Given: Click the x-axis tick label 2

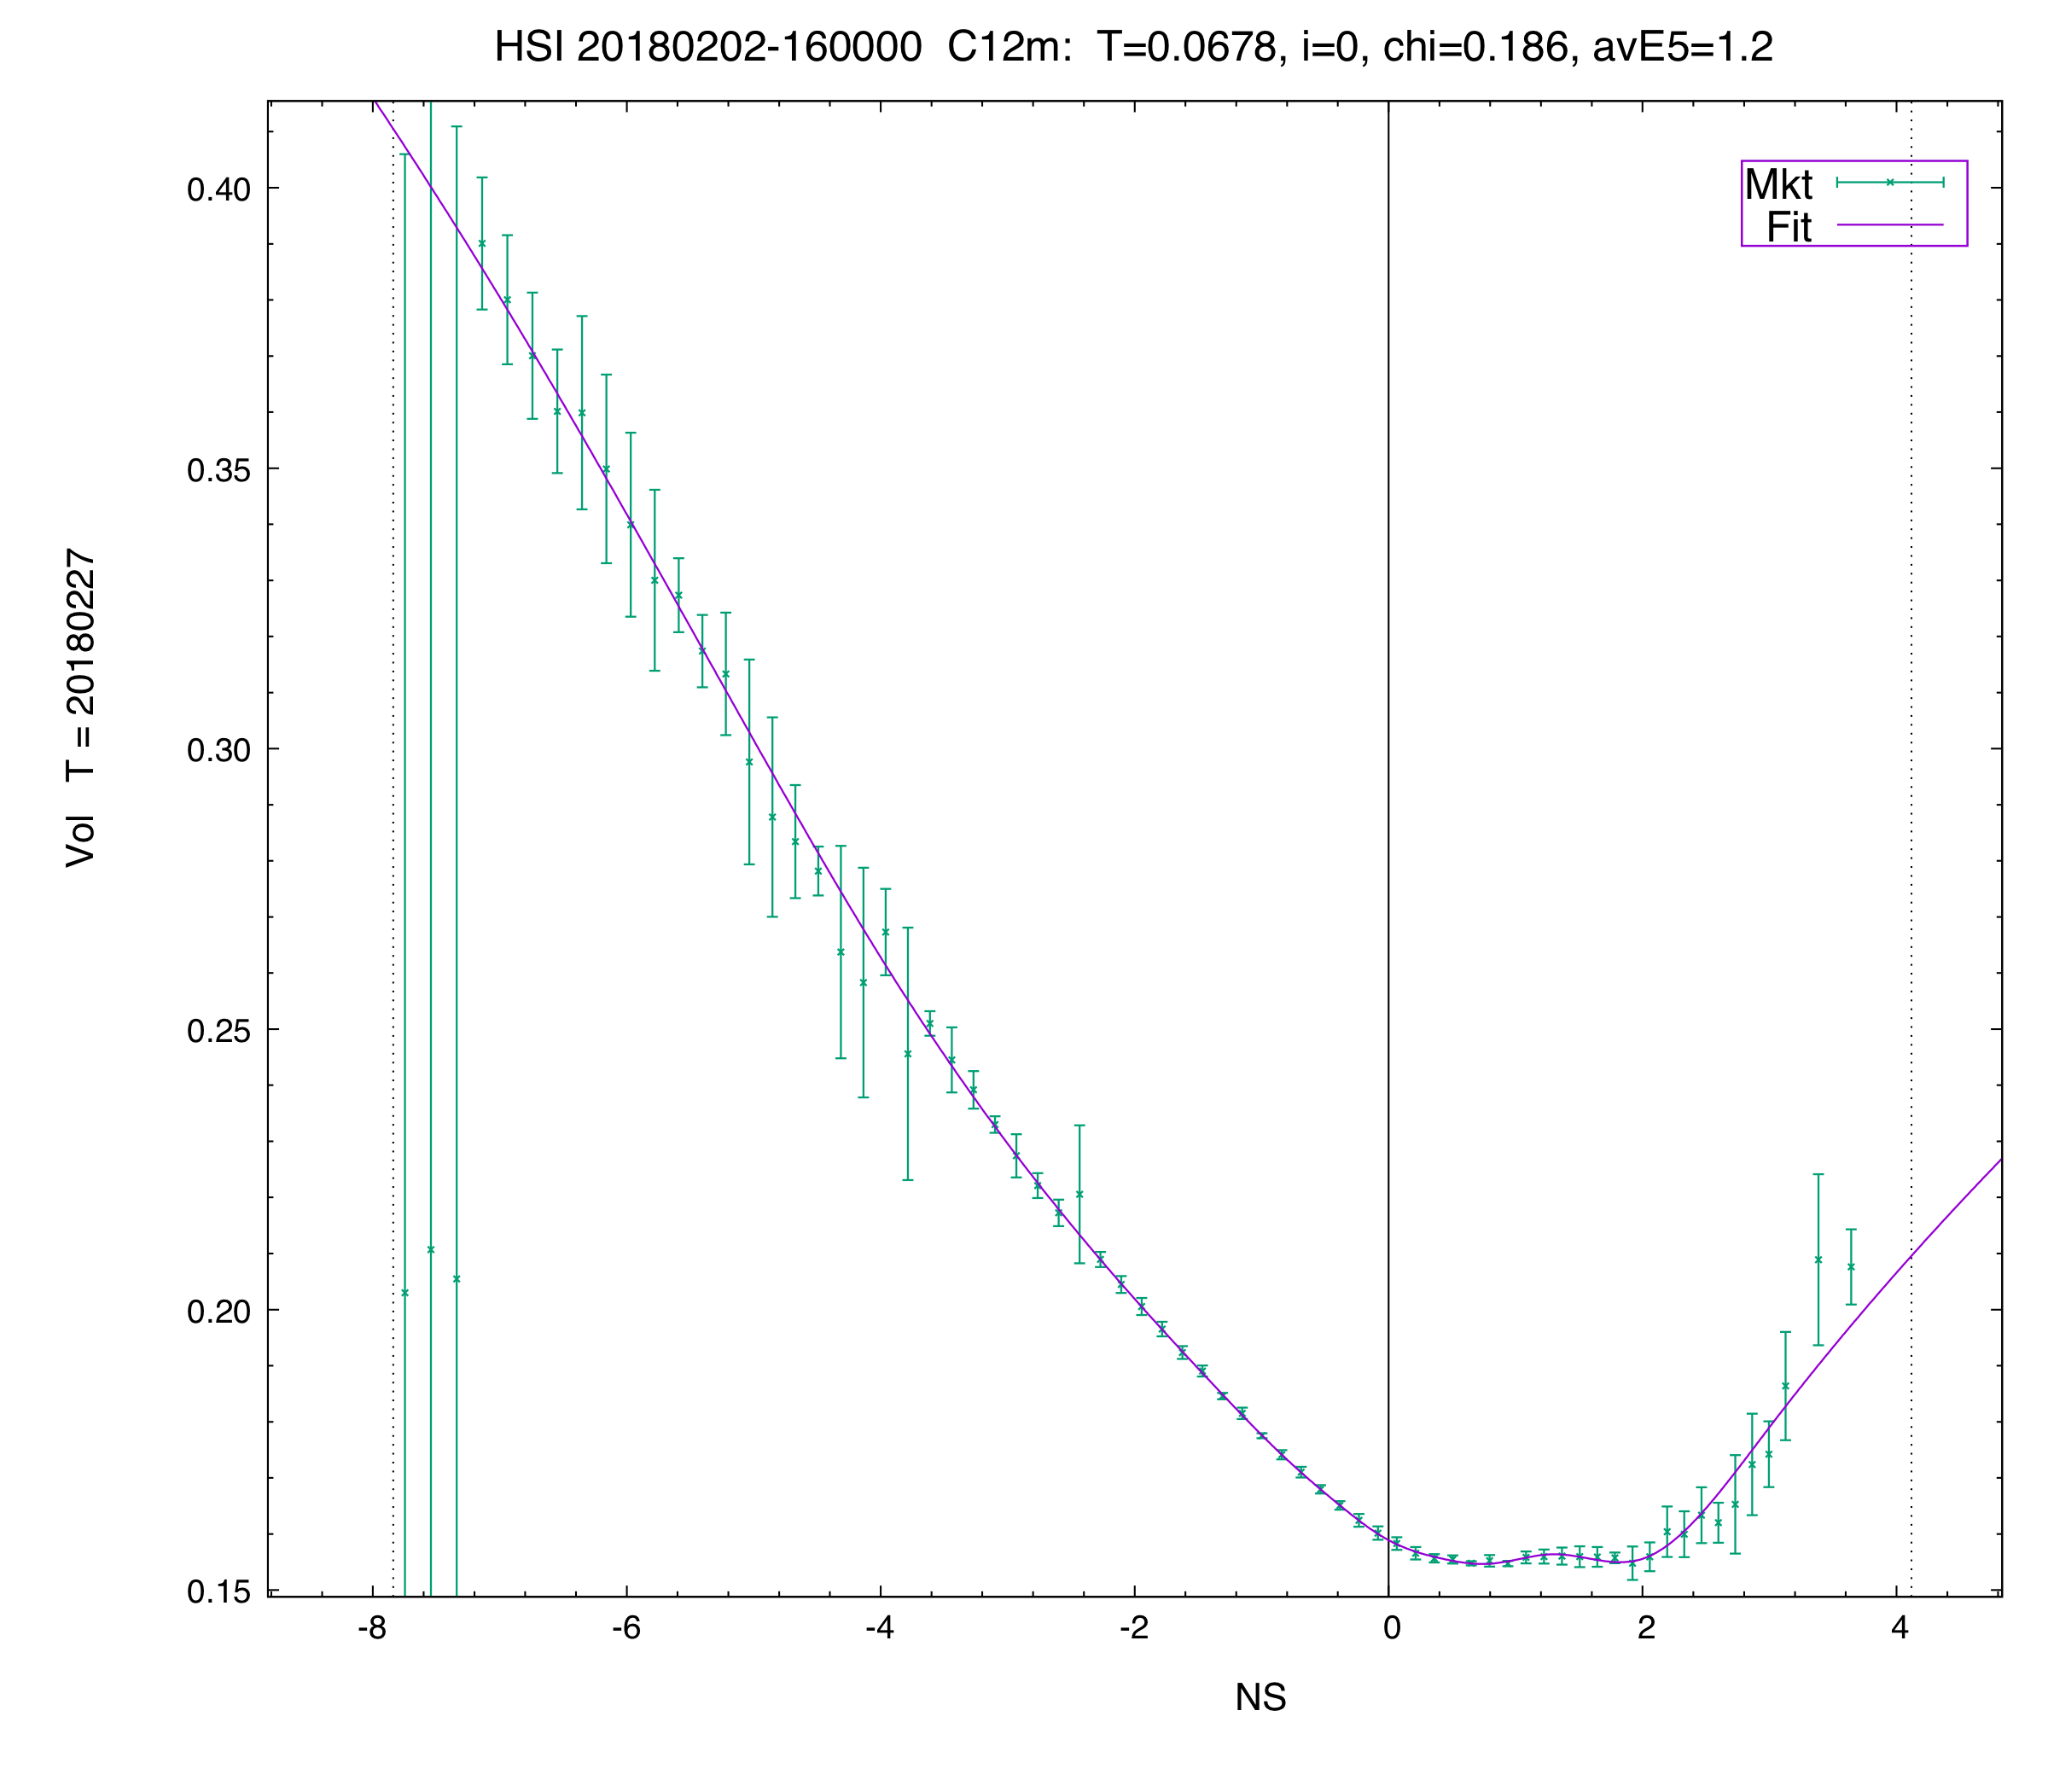Looking at the screenshot, I should point(1646,1628).
